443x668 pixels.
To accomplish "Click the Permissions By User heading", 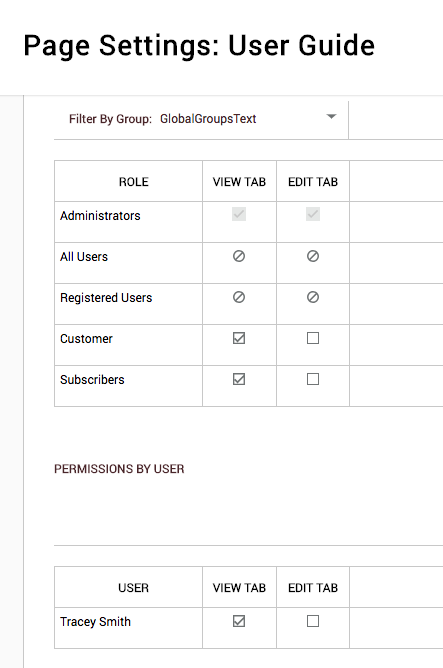I will [x=119, y=469].
